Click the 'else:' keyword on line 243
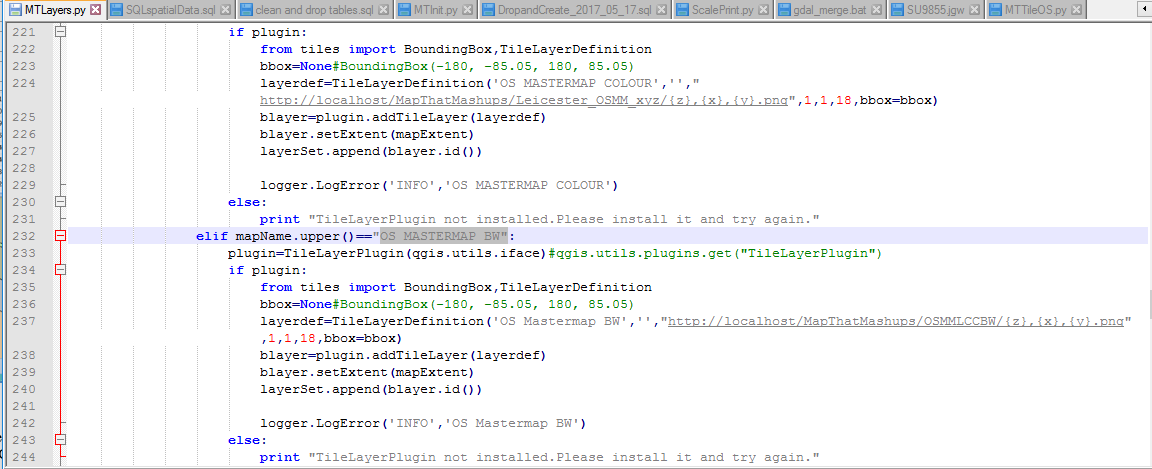The width and height of the screenshot is (1152, 469). (248, 440)
